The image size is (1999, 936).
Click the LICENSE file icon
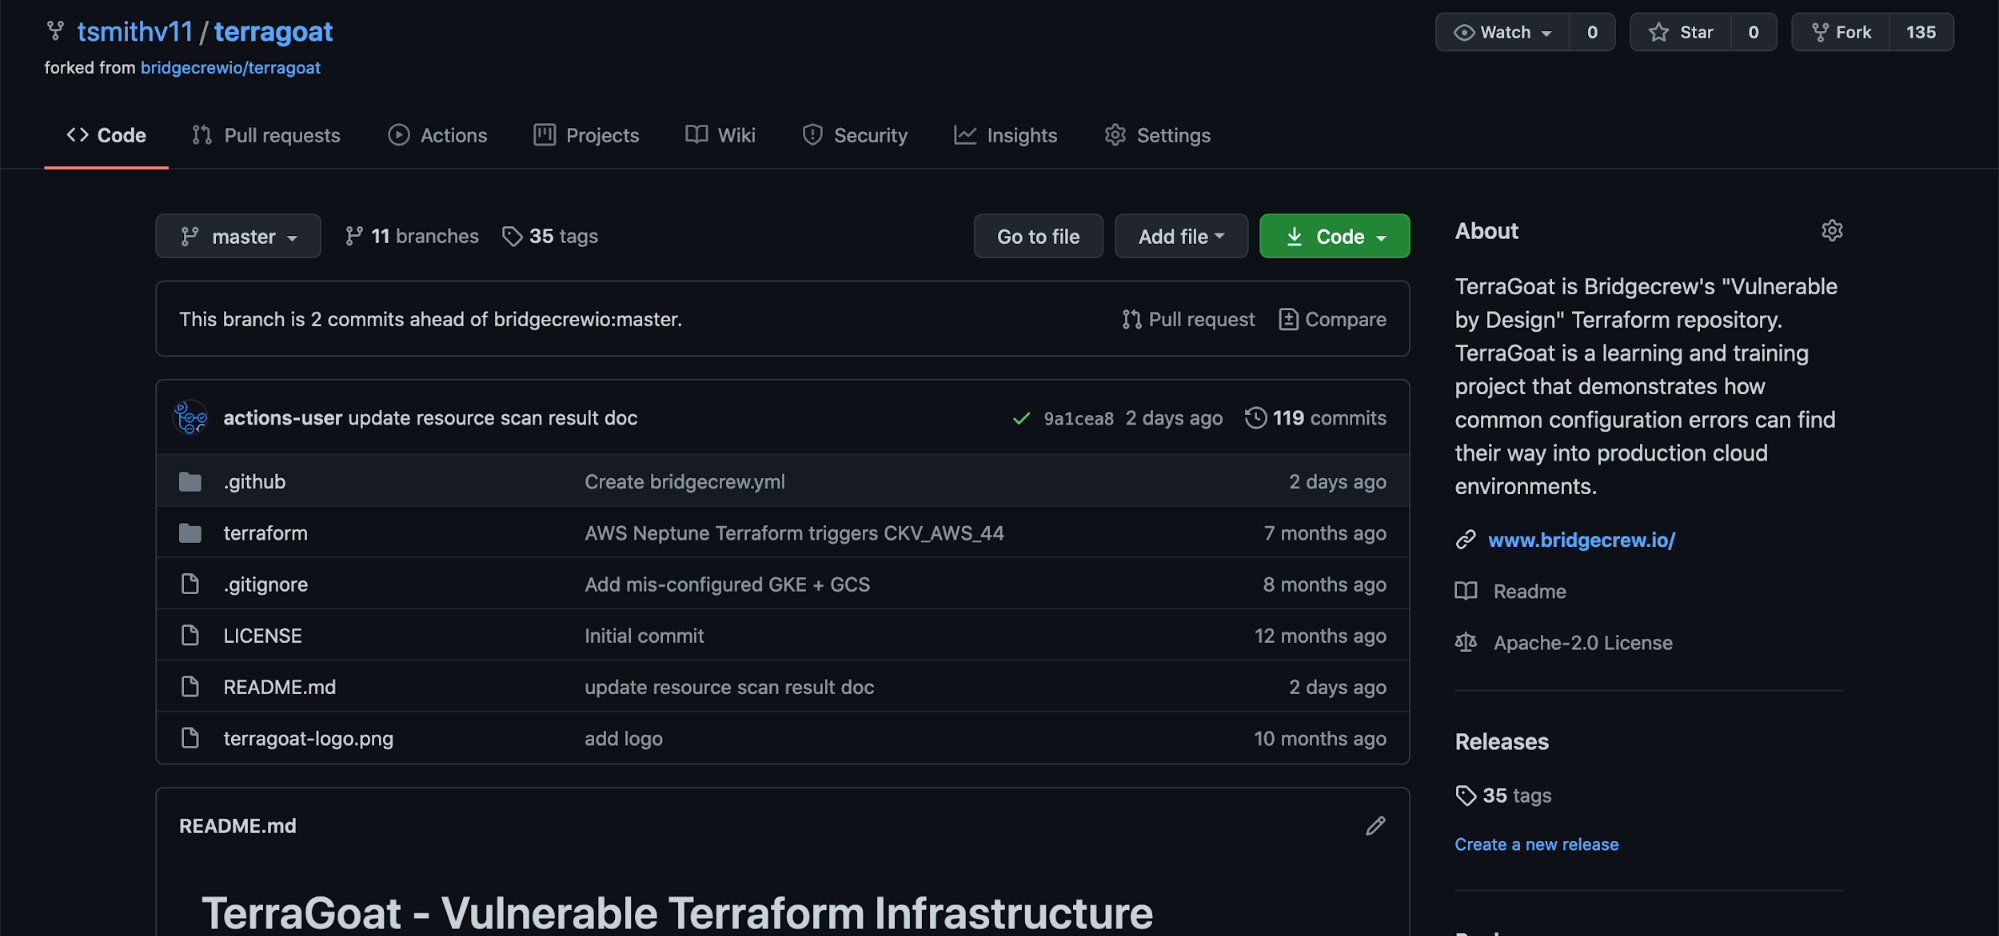coord(190,635)
